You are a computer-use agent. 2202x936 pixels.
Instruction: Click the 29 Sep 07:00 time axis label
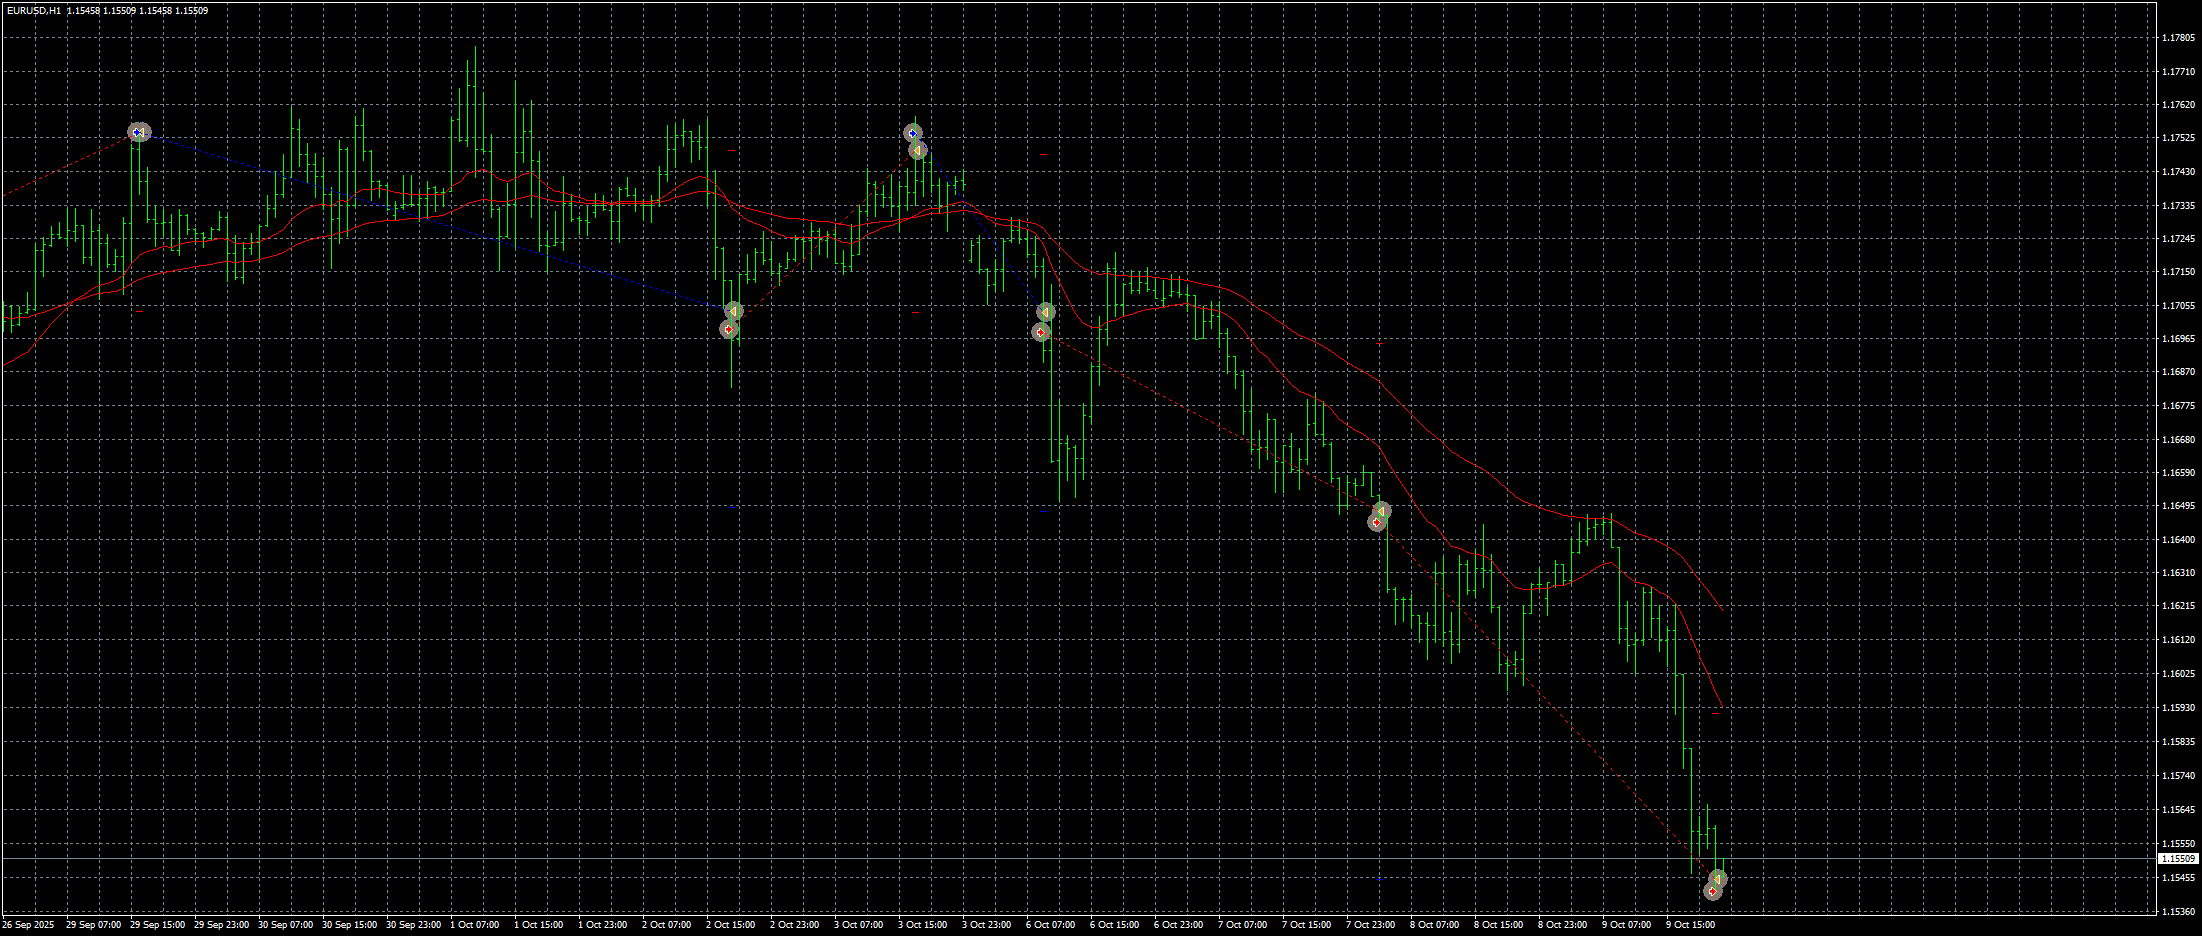94,925
